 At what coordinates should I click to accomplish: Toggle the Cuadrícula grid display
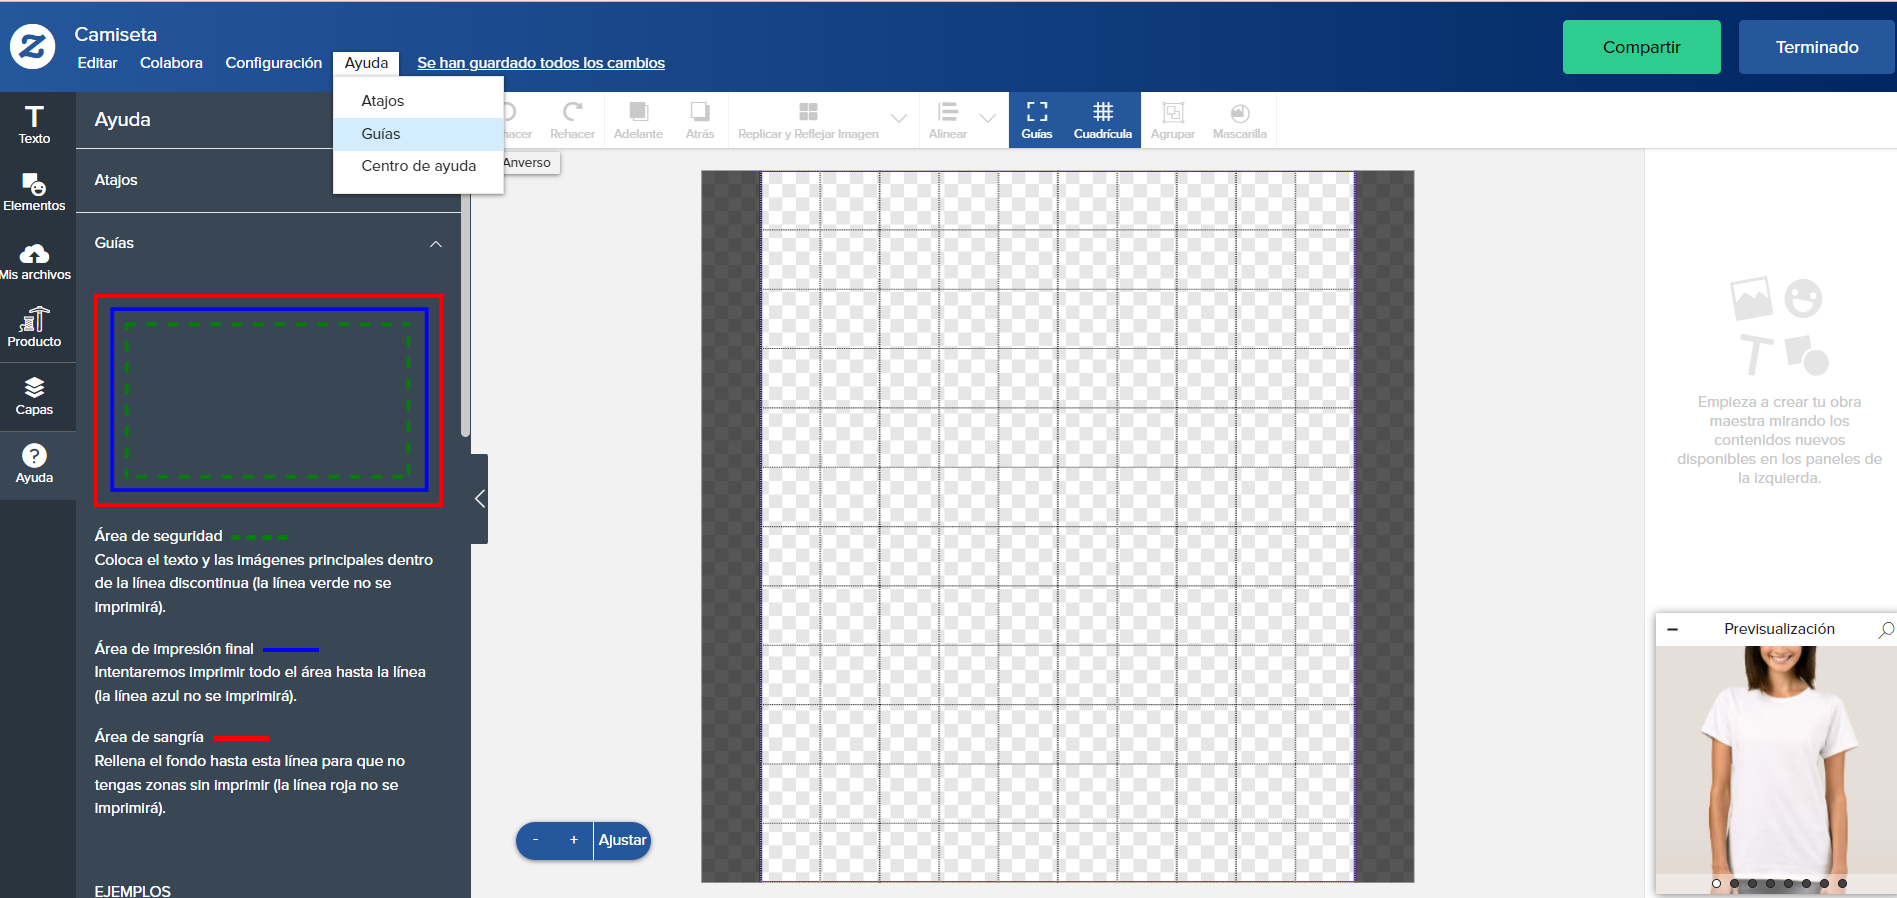1103,120
